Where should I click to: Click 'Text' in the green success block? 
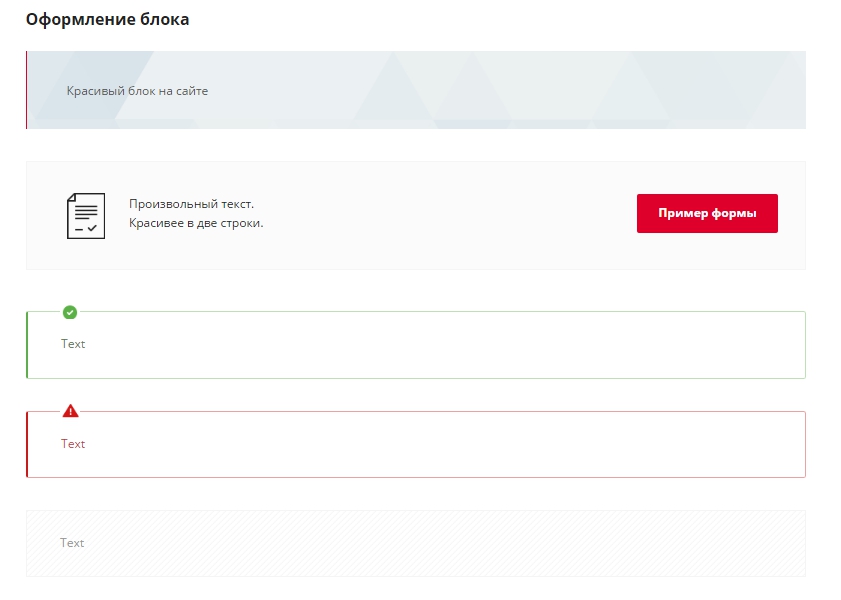[73, 344]
